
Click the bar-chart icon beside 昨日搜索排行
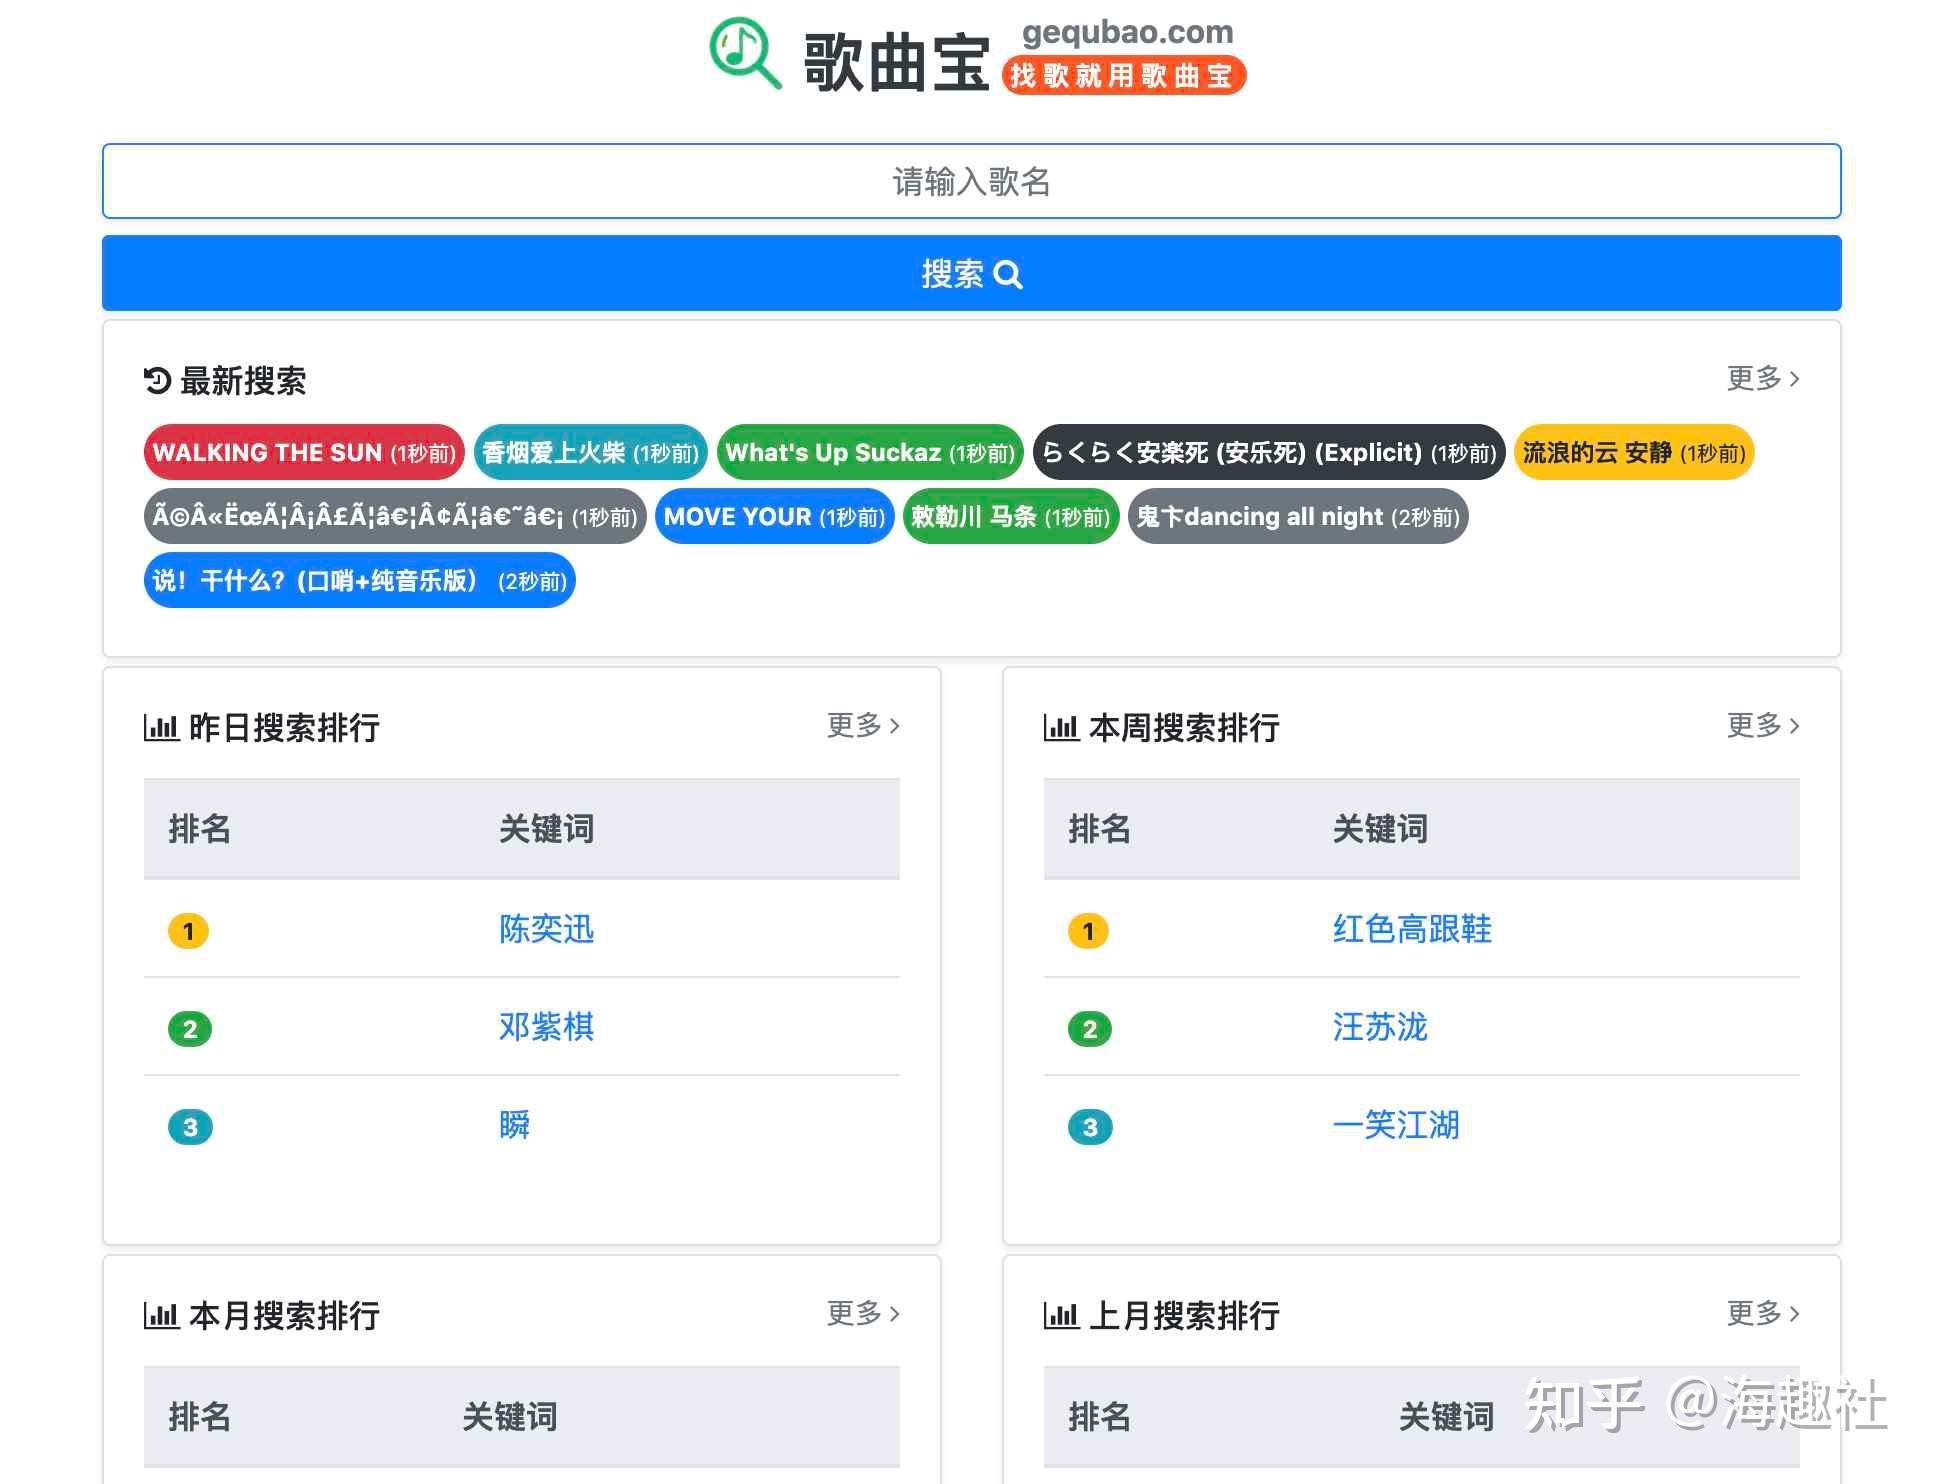coord(160,727)
